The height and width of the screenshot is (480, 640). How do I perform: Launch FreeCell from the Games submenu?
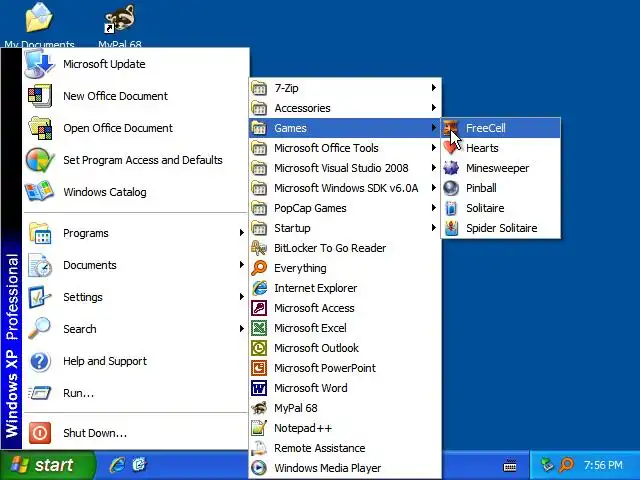[x=501, y=128]
